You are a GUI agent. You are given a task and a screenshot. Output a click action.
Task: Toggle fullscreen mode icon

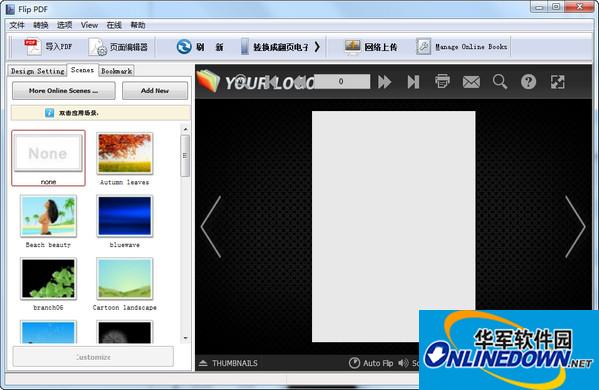click(x=557, y=82)
